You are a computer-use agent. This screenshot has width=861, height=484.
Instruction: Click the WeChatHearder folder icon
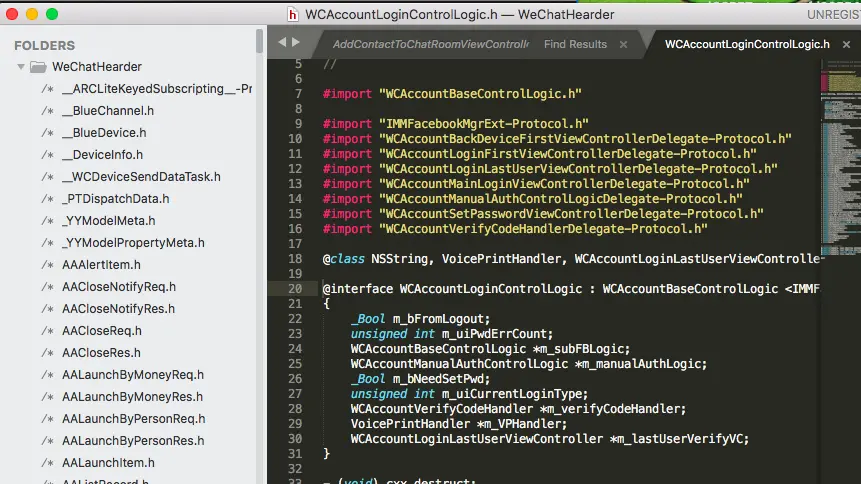(38, 67)
